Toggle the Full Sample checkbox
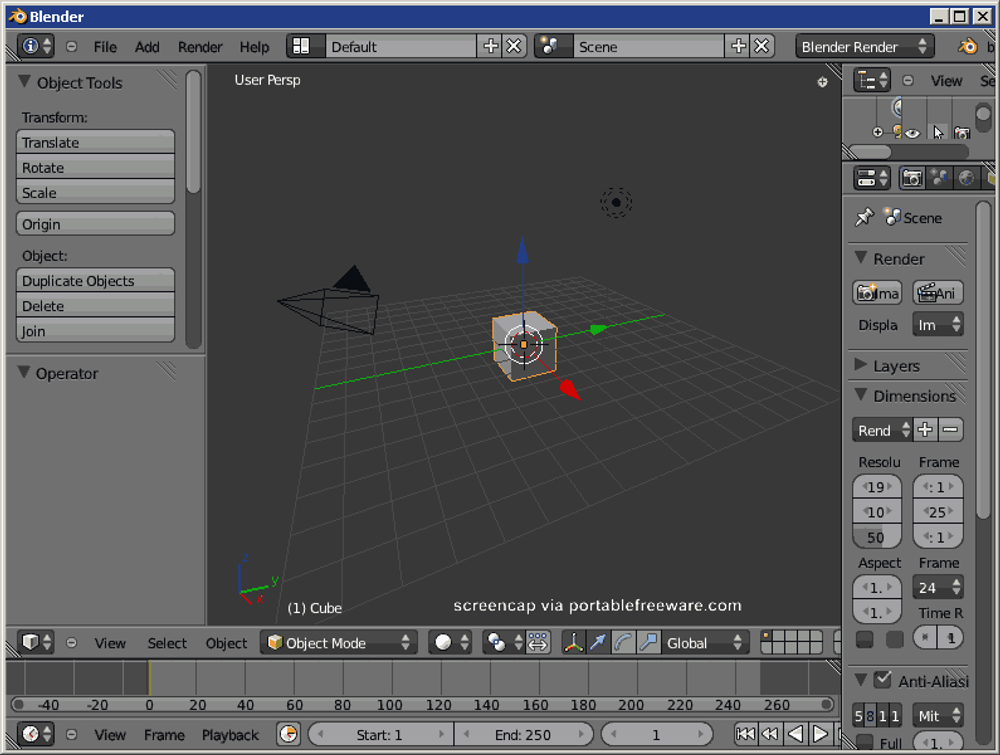This screenshot has height=755, width=1000. click(864, 742)
